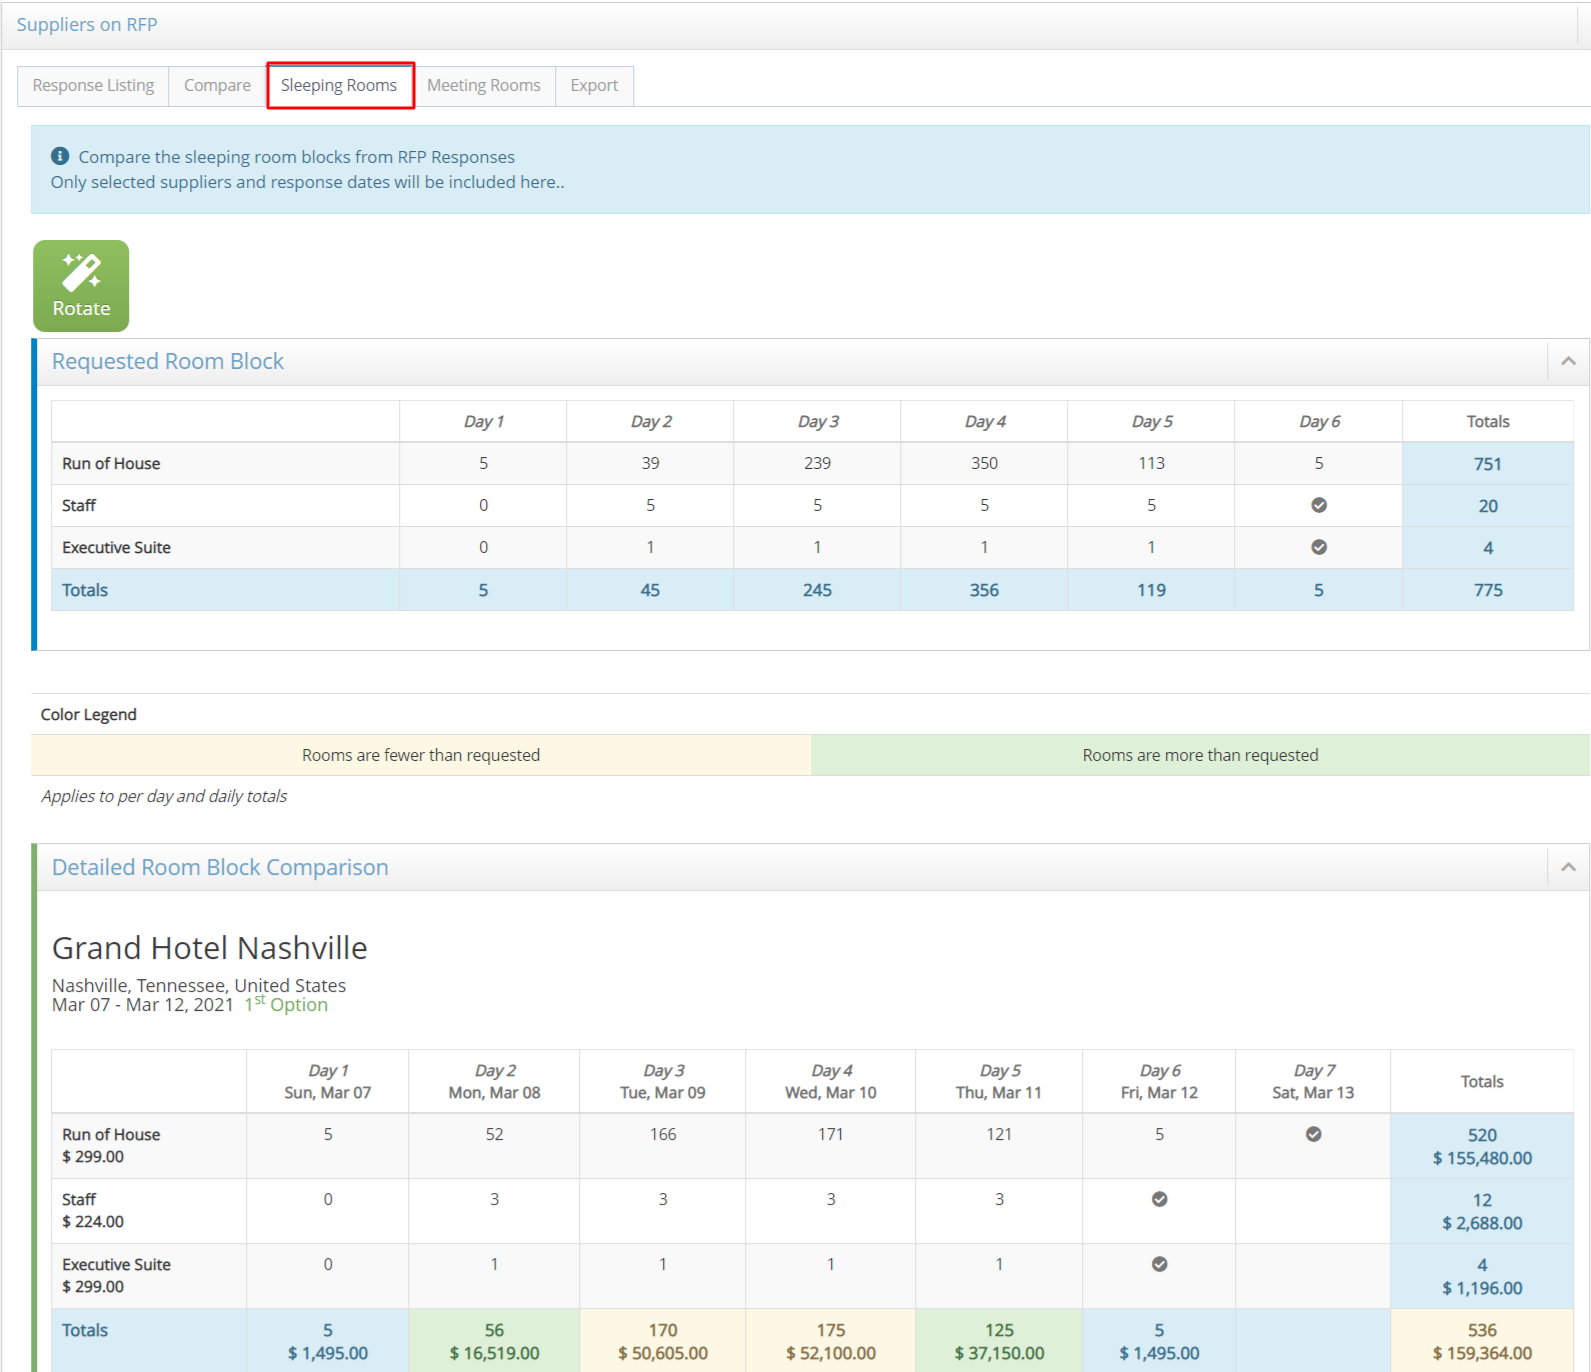Click the Requested Room Block heading
1591x1372 pixels.
[168, 361]
